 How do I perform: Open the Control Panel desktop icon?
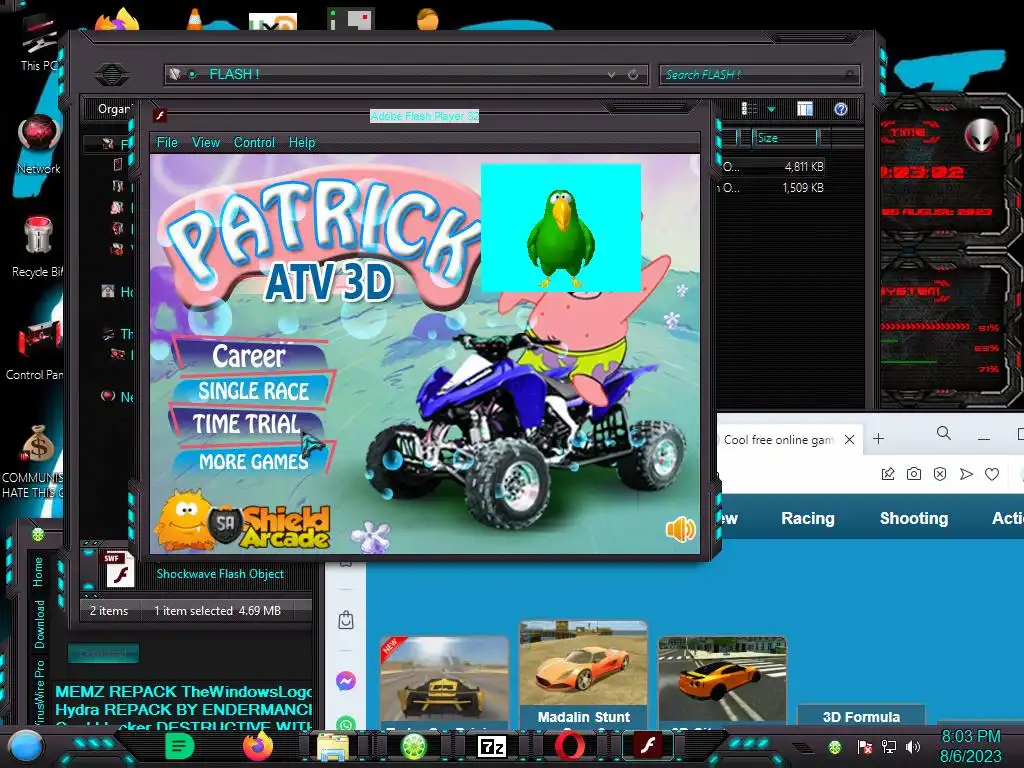[35, 349]
